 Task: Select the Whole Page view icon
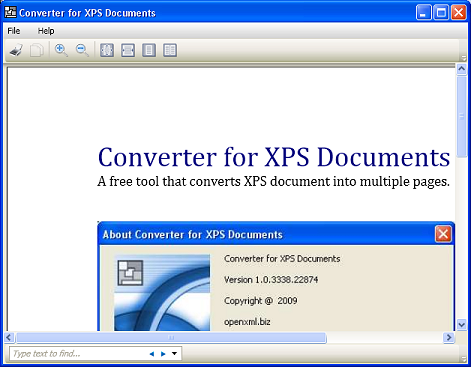point(149,50)
